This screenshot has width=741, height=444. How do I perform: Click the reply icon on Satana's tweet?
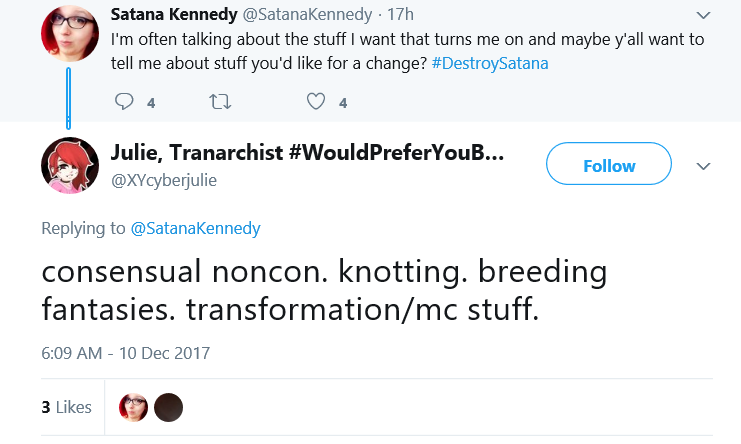(124, 102)
